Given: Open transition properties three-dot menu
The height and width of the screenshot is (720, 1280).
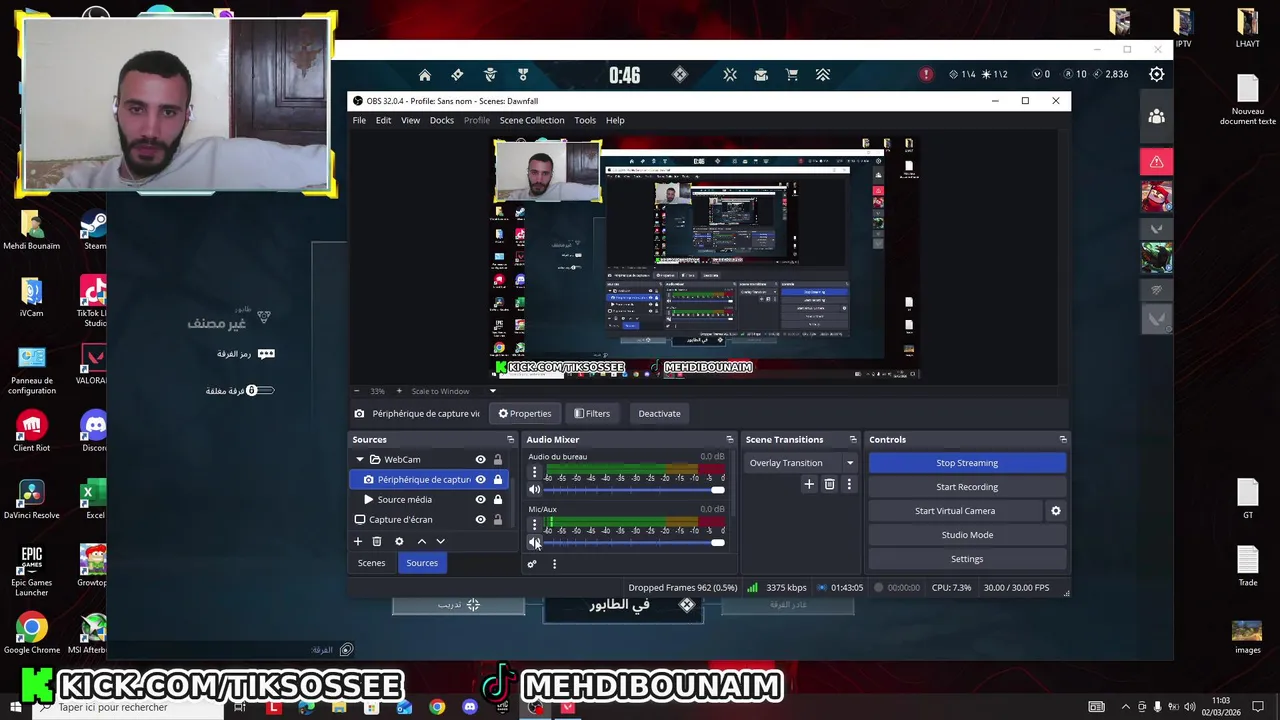Looking at the screenshot, I should point(849,484).
